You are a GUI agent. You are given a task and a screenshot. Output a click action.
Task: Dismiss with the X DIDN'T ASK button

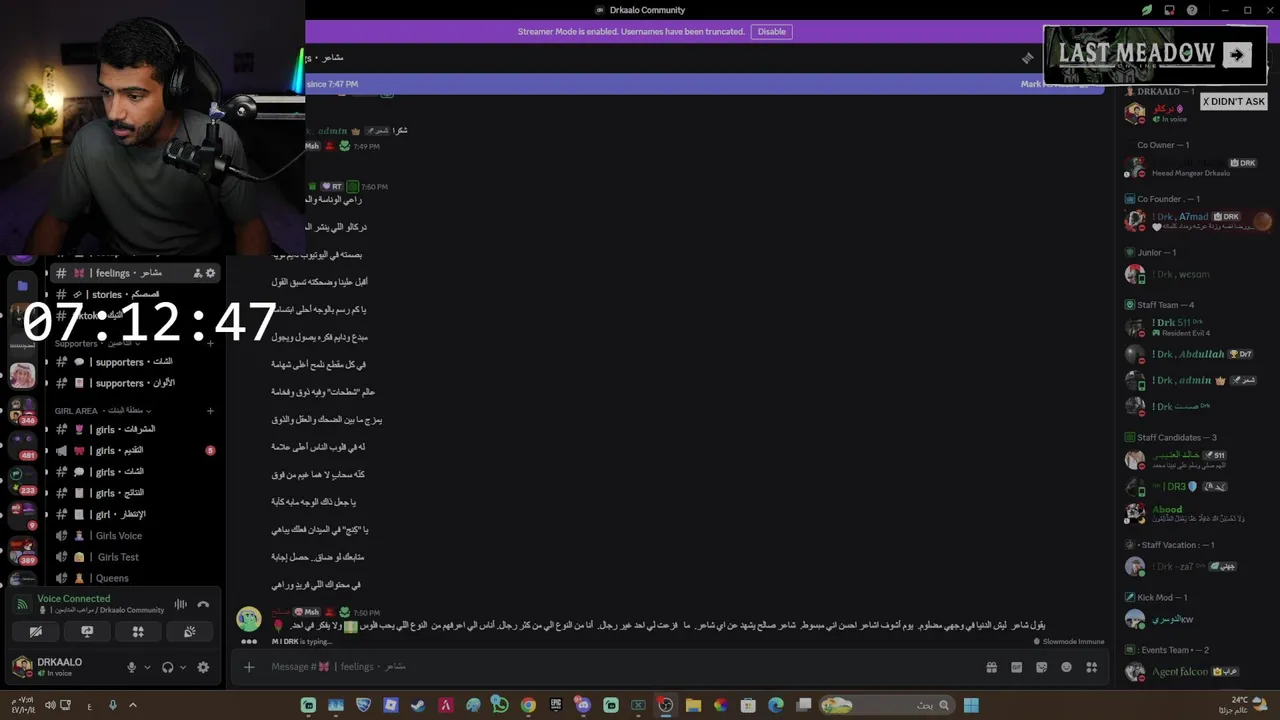pyautogui.click(x=1233, y=101)
